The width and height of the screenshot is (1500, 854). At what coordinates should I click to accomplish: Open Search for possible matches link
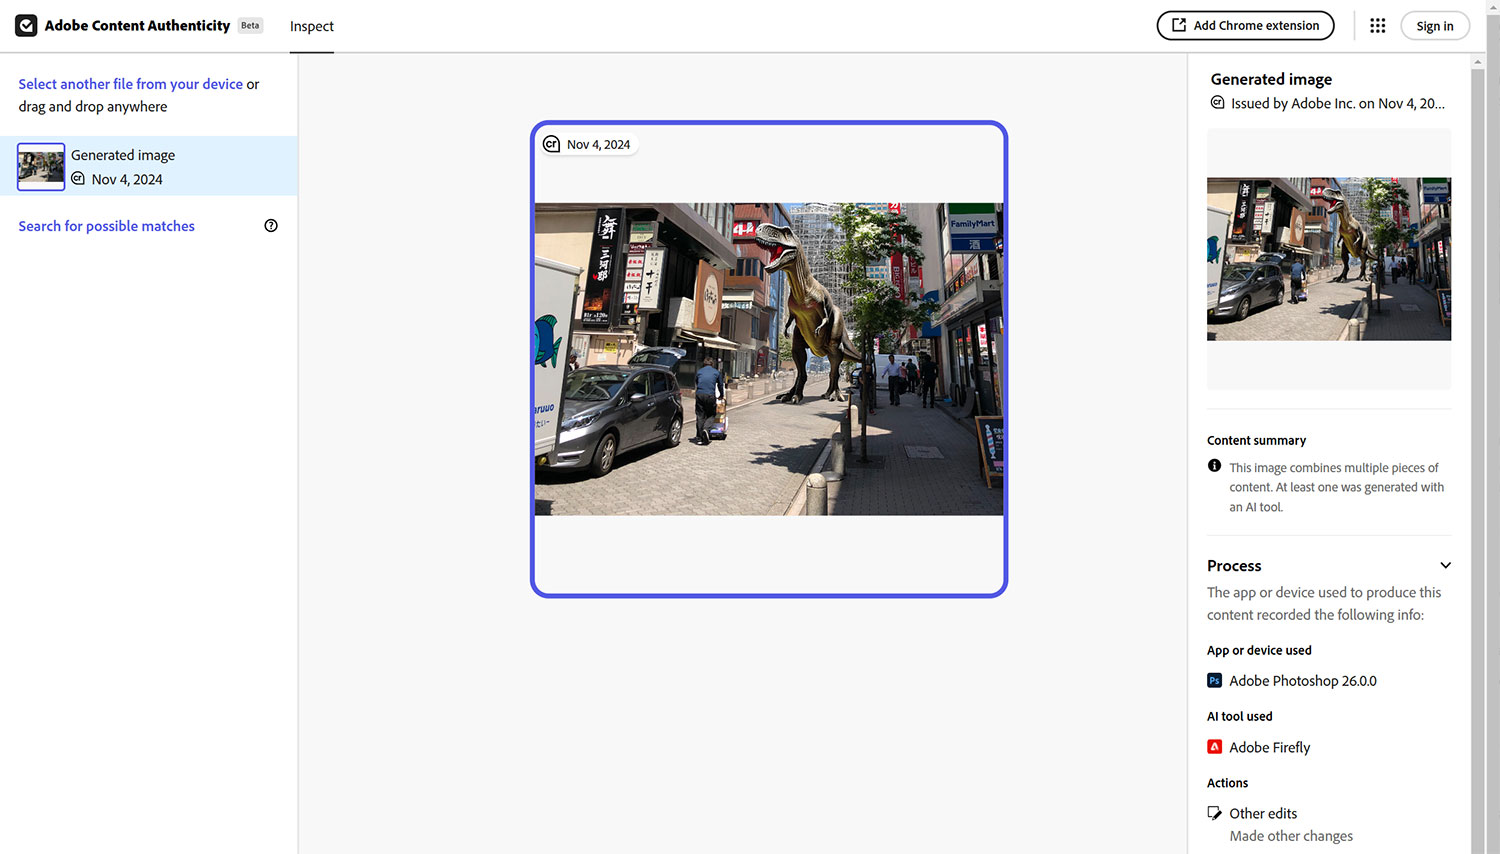click(x=106, y=226)
